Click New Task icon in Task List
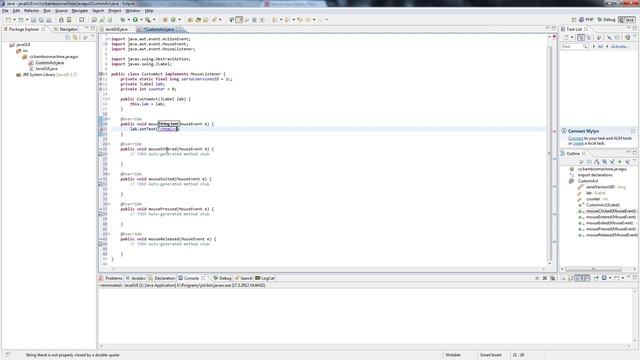 pyautogui.click(x=566, y=37)
